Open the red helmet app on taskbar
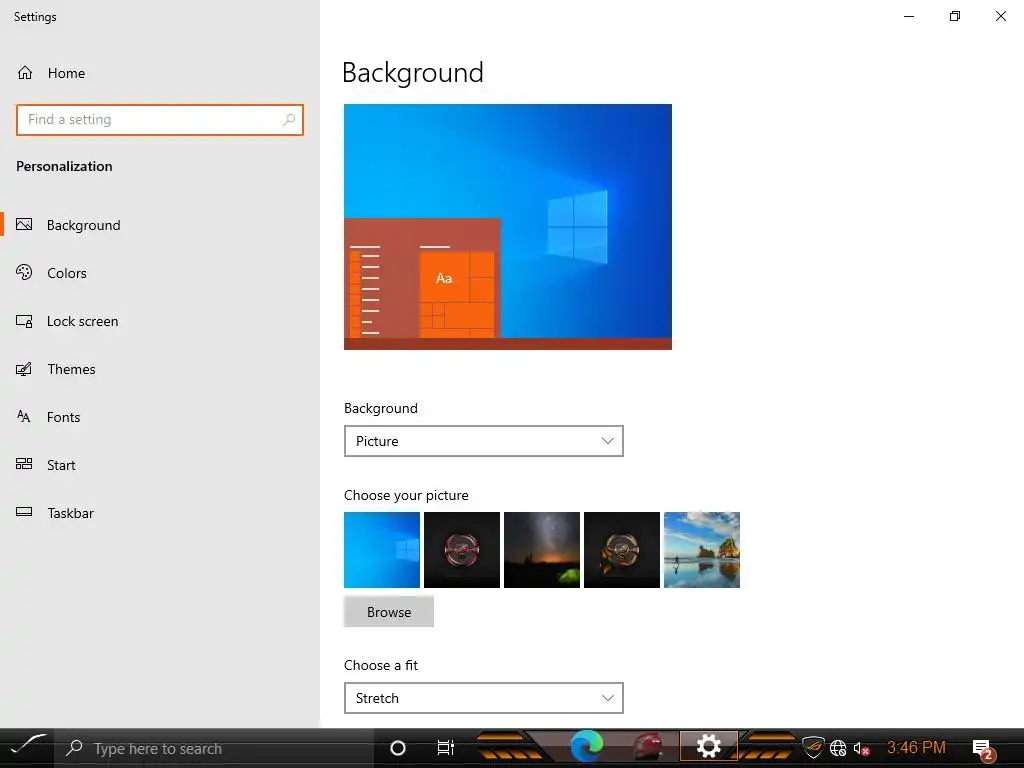 [x=648, y=746]
